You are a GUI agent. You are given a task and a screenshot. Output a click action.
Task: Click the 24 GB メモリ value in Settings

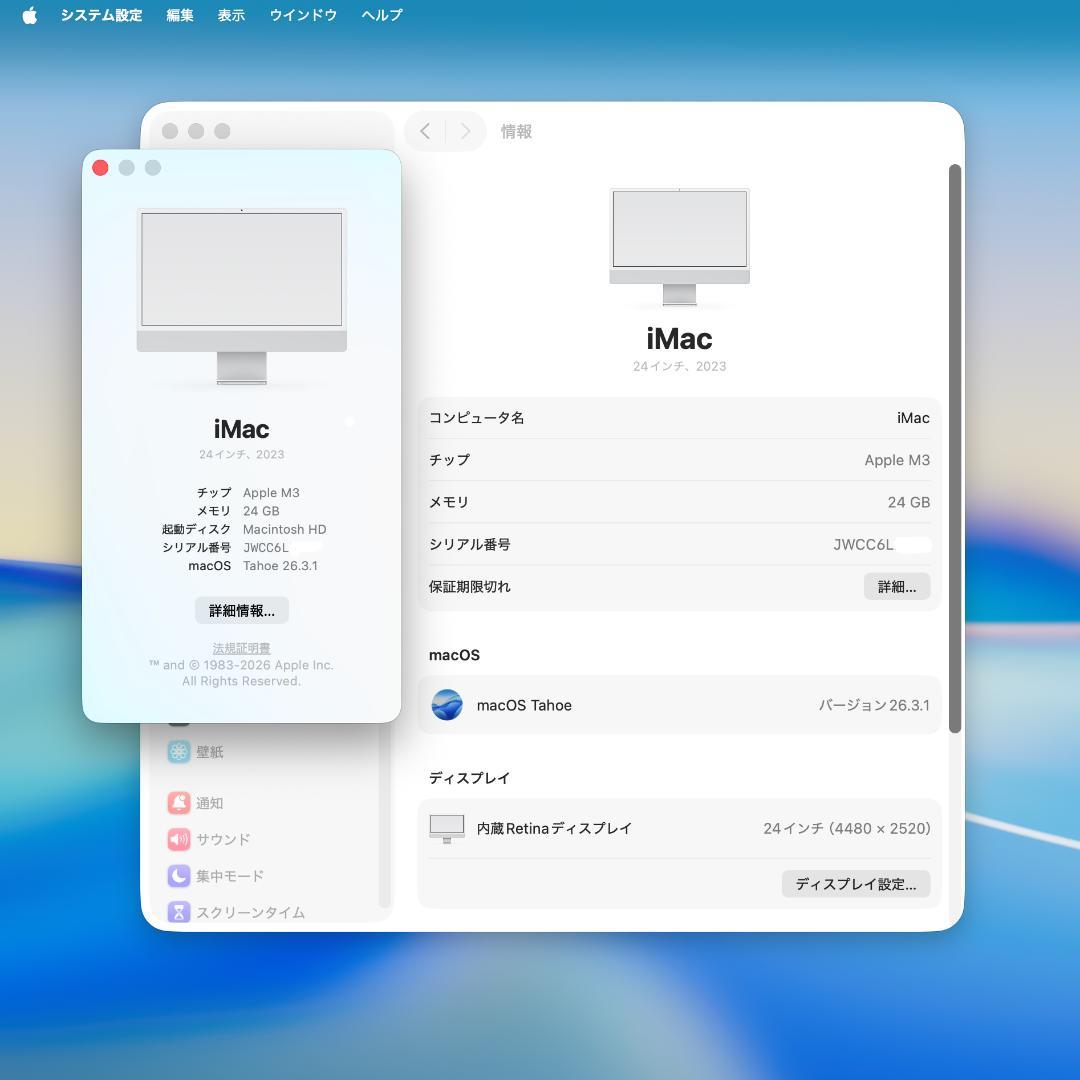(x=908, y=502)
